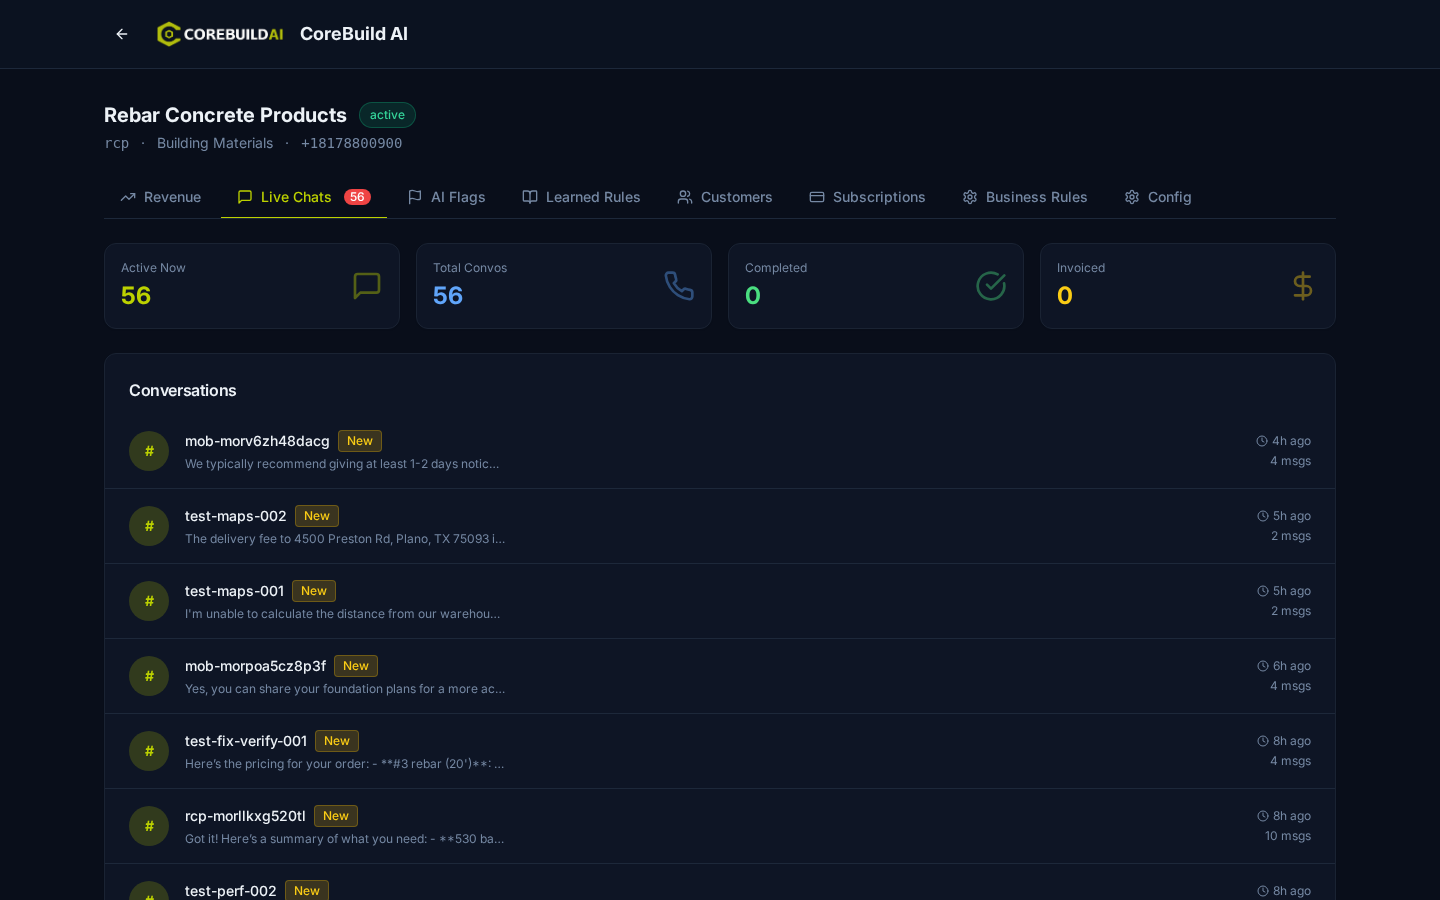Click the 'Conversations' section heading
This screenshot has height=900, width=1440.
tap(183, 390)
